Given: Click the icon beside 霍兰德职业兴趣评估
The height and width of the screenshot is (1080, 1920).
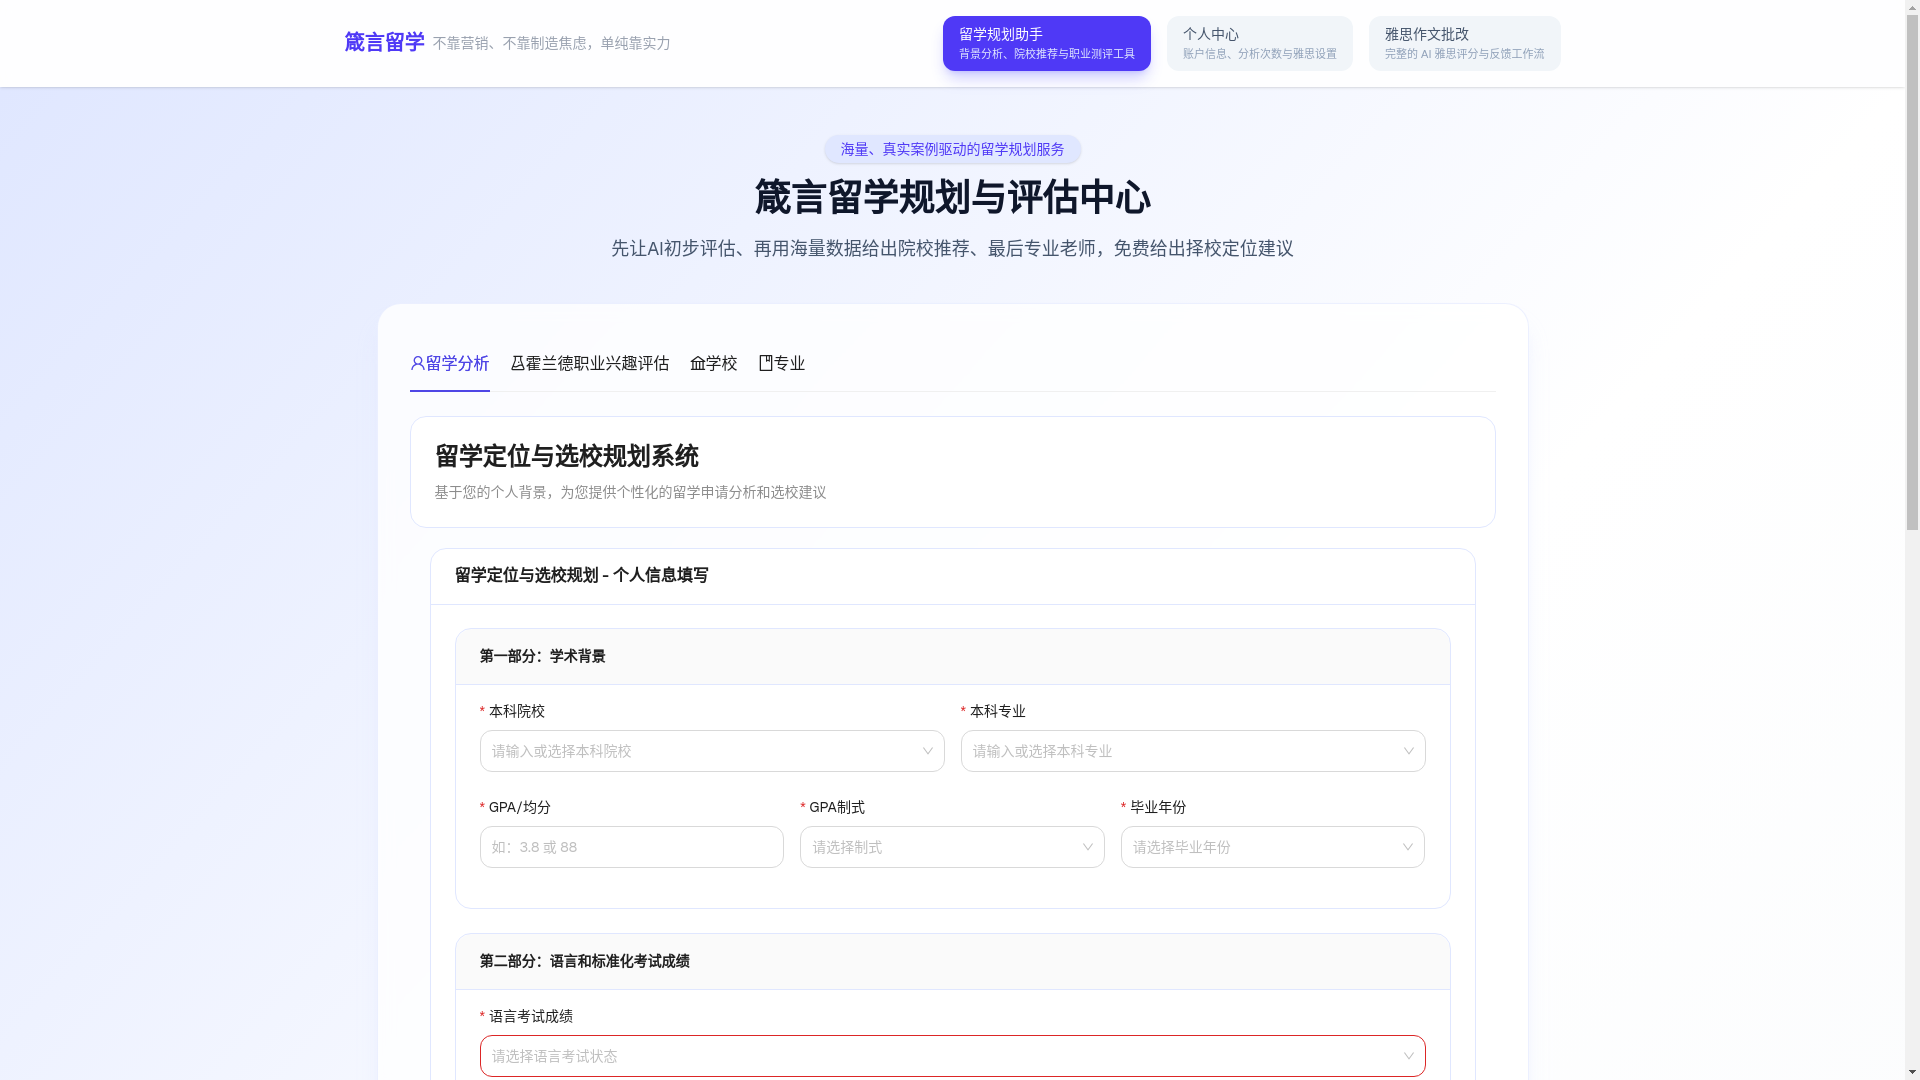Looking at the screenshot, I should tap(517, 363).
